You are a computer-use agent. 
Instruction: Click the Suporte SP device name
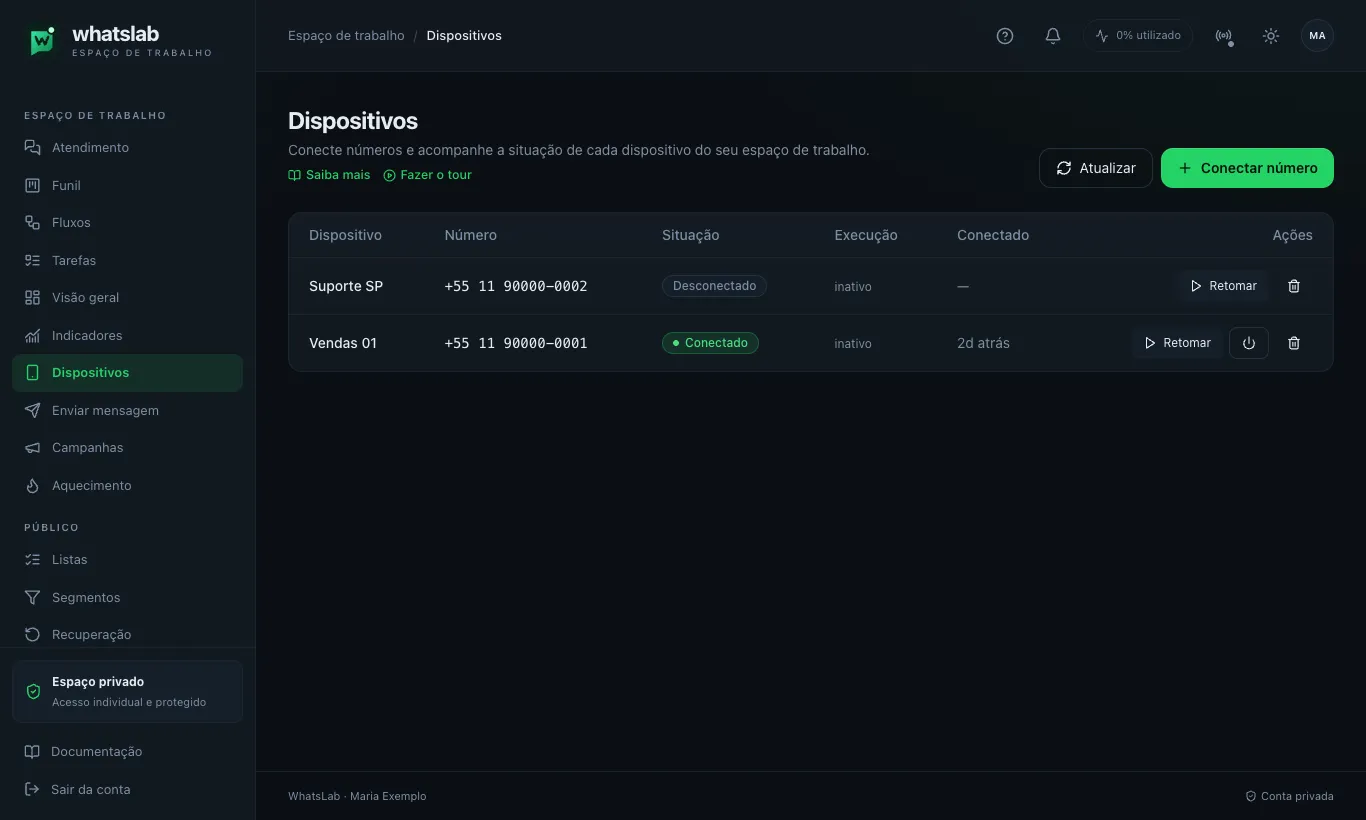(346, 286)
